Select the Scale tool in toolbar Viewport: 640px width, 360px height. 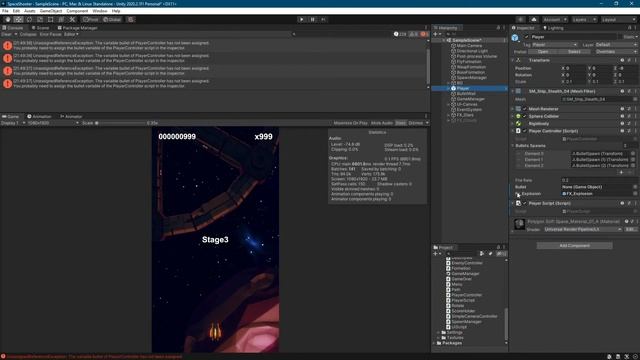(x=40, y=19)
